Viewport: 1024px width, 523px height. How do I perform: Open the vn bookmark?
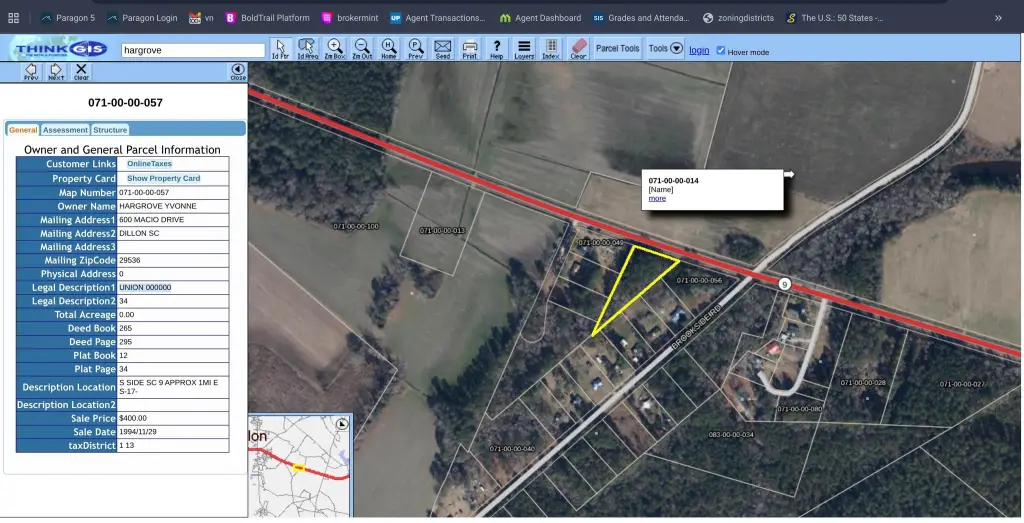click(x=201, y=18)
